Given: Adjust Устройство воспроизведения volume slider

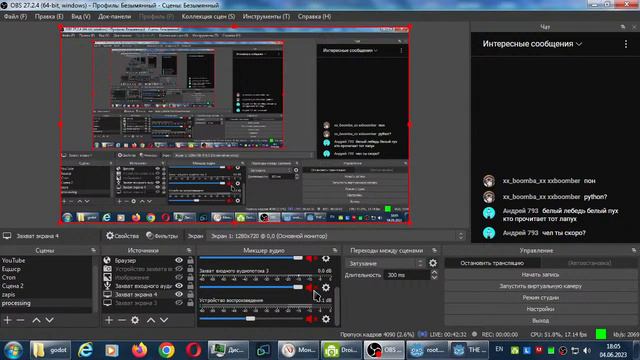Looking at the screenshot, I should (251, 319).
